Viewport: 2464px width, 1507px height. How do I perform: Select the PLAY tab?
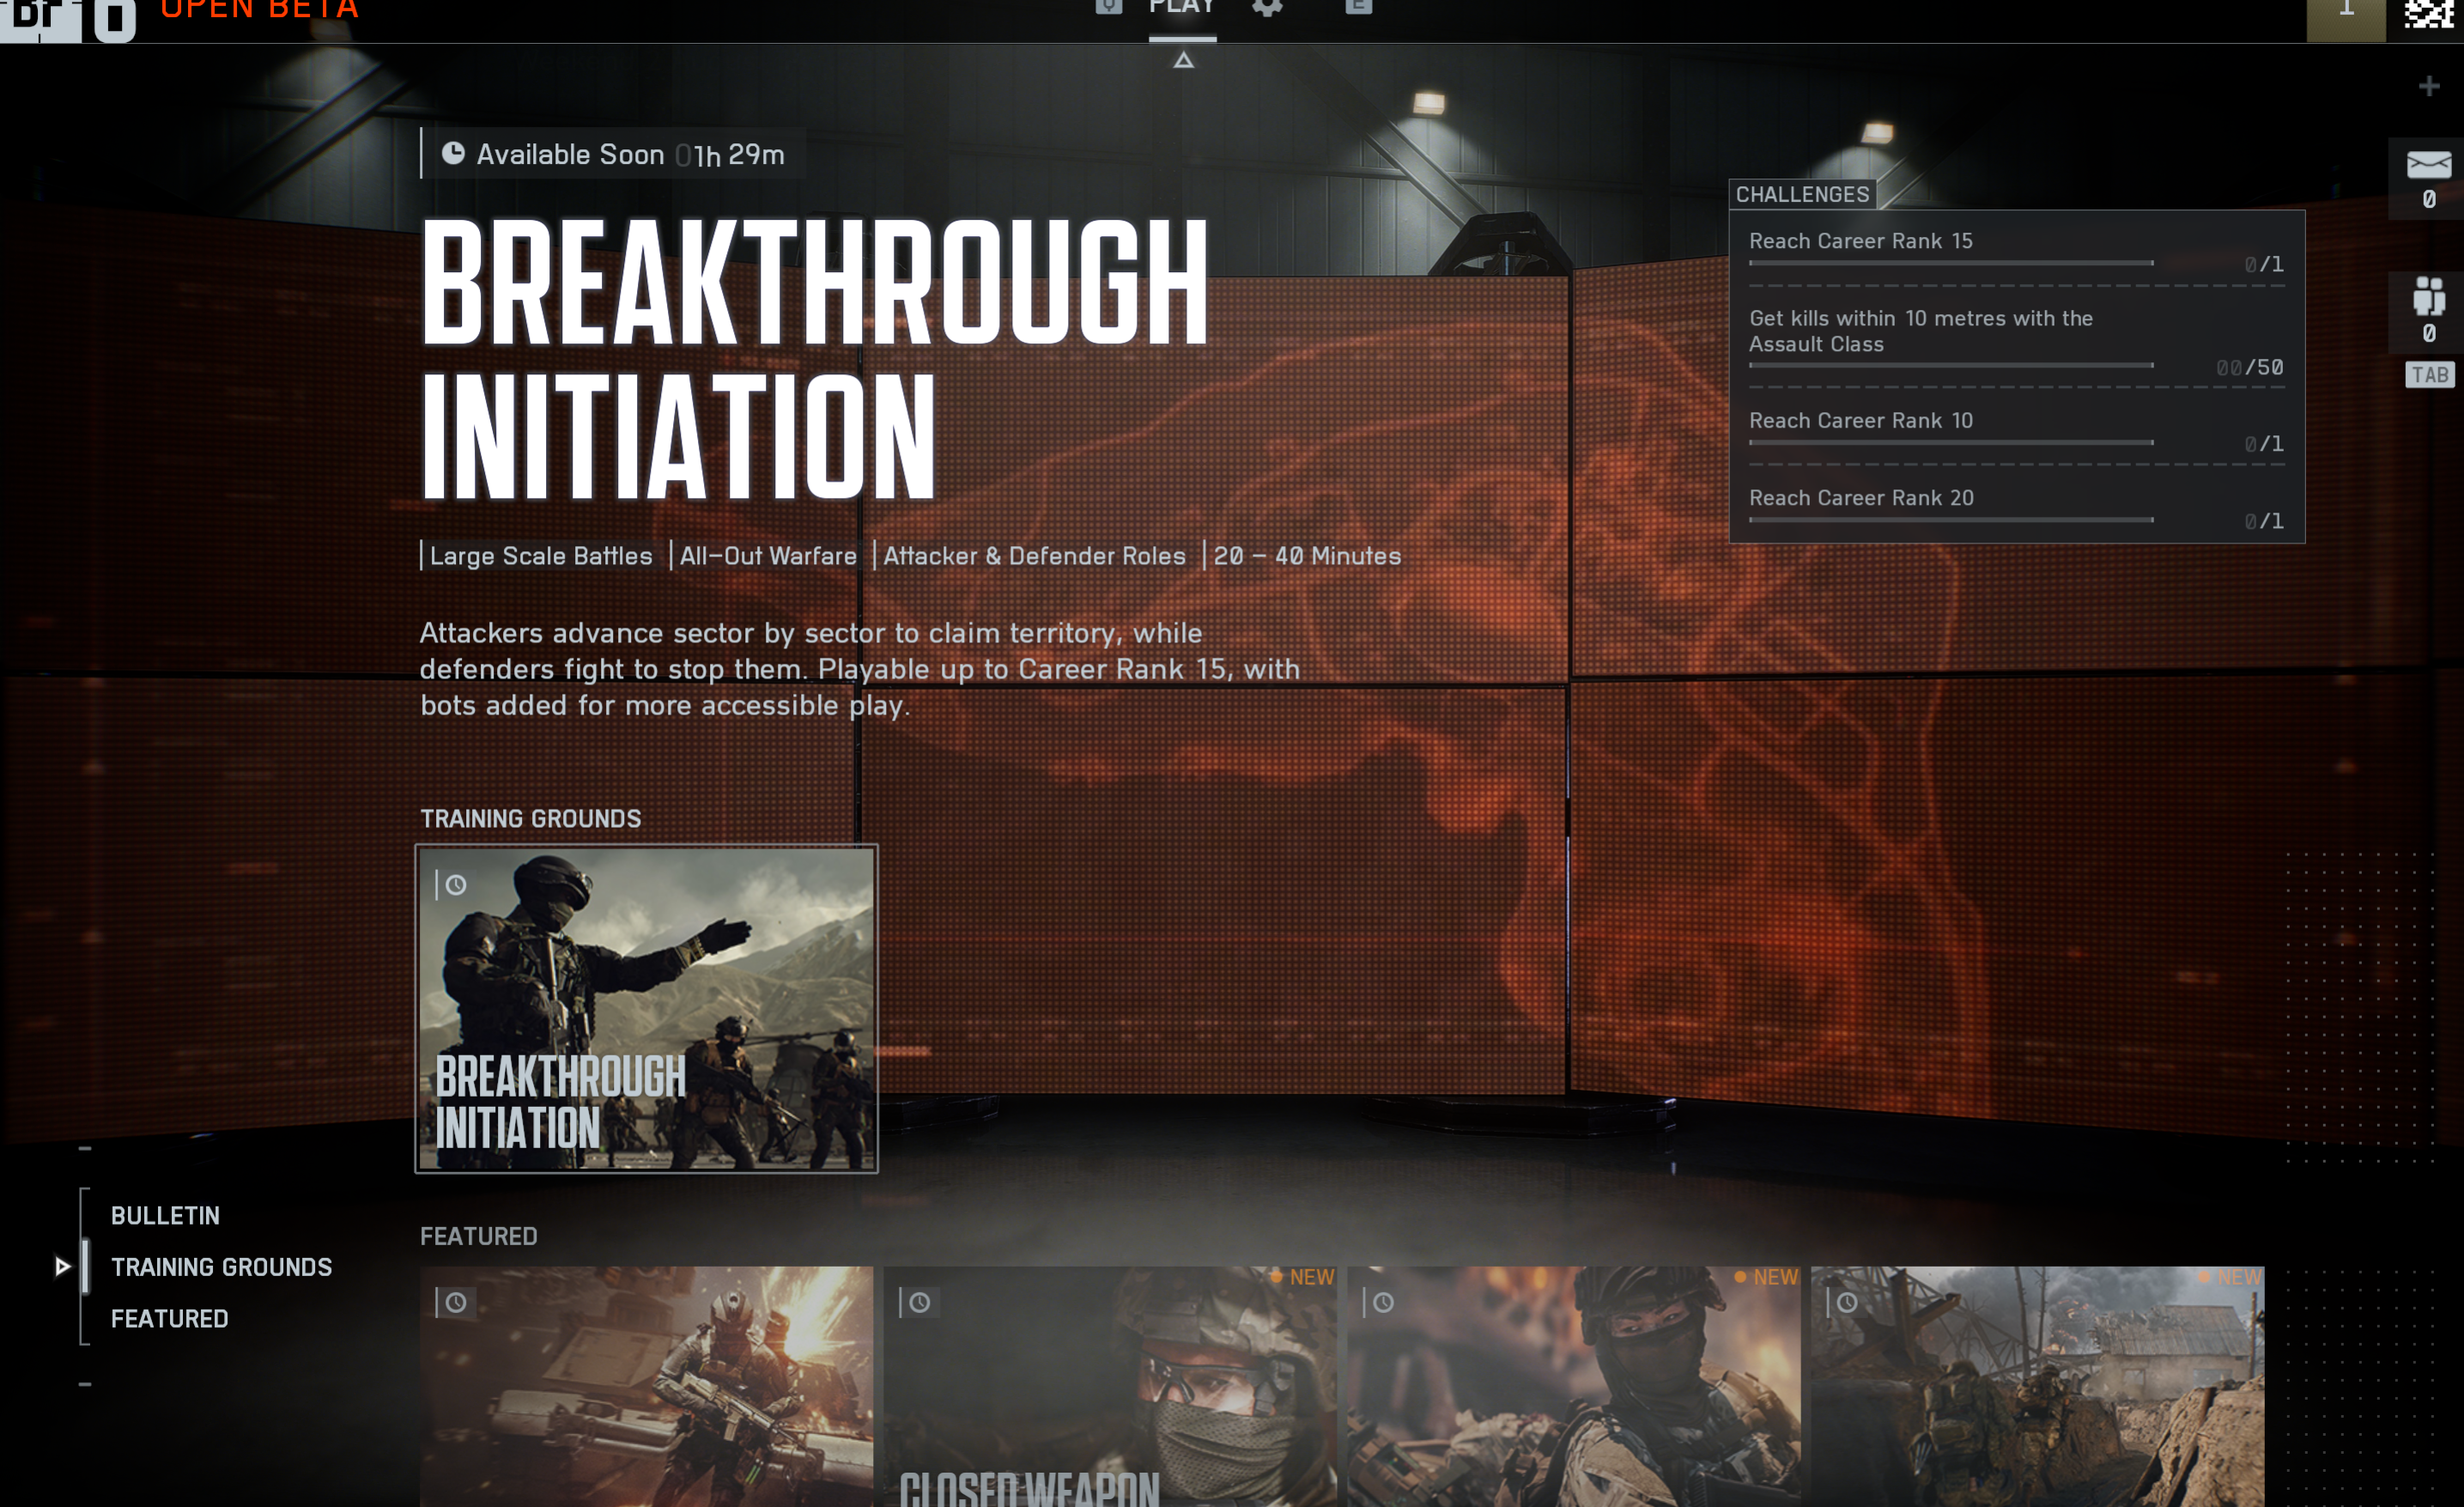coord(1182,8)
